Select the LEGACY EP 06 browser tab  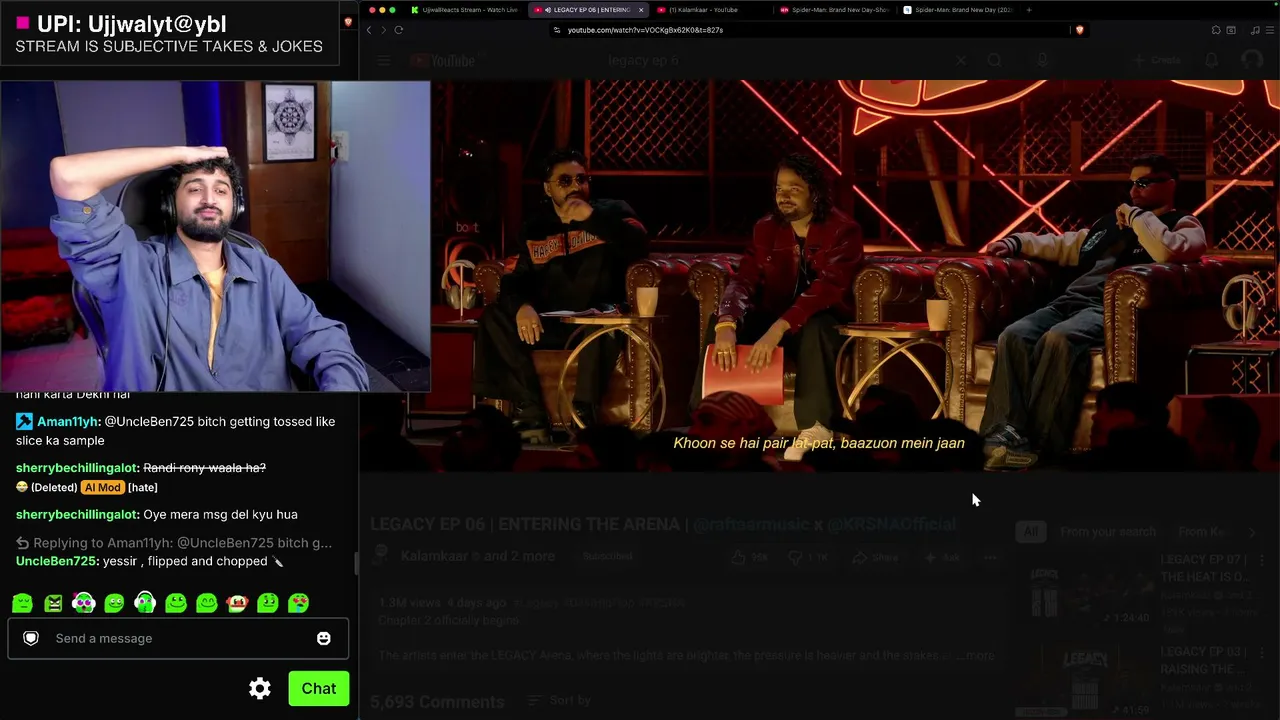click(x=588, y=10)
